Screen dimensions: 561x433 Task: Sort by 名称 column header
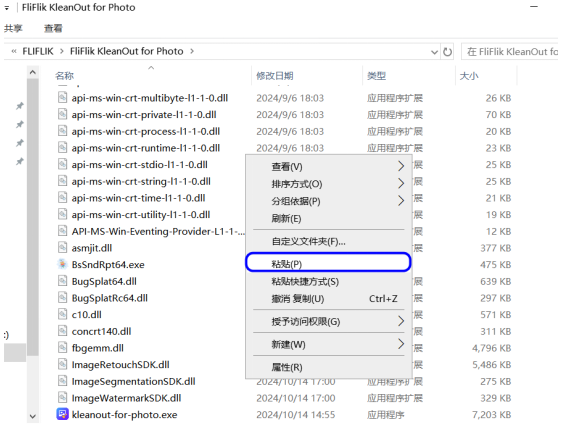pos(64,76)
